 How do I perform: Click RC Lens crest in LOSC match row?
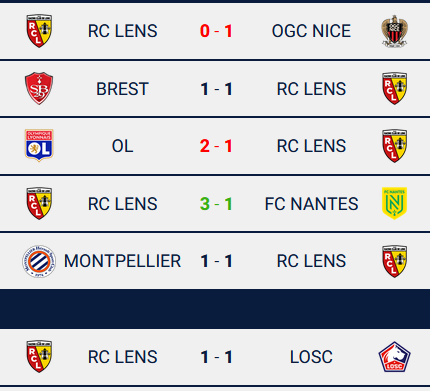pyautogui.click(x=39, y=356)
